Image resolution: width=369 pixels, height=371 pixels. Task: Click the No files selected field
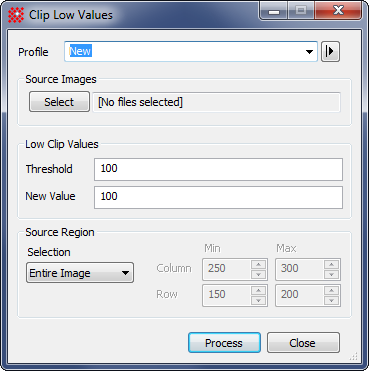216,102
